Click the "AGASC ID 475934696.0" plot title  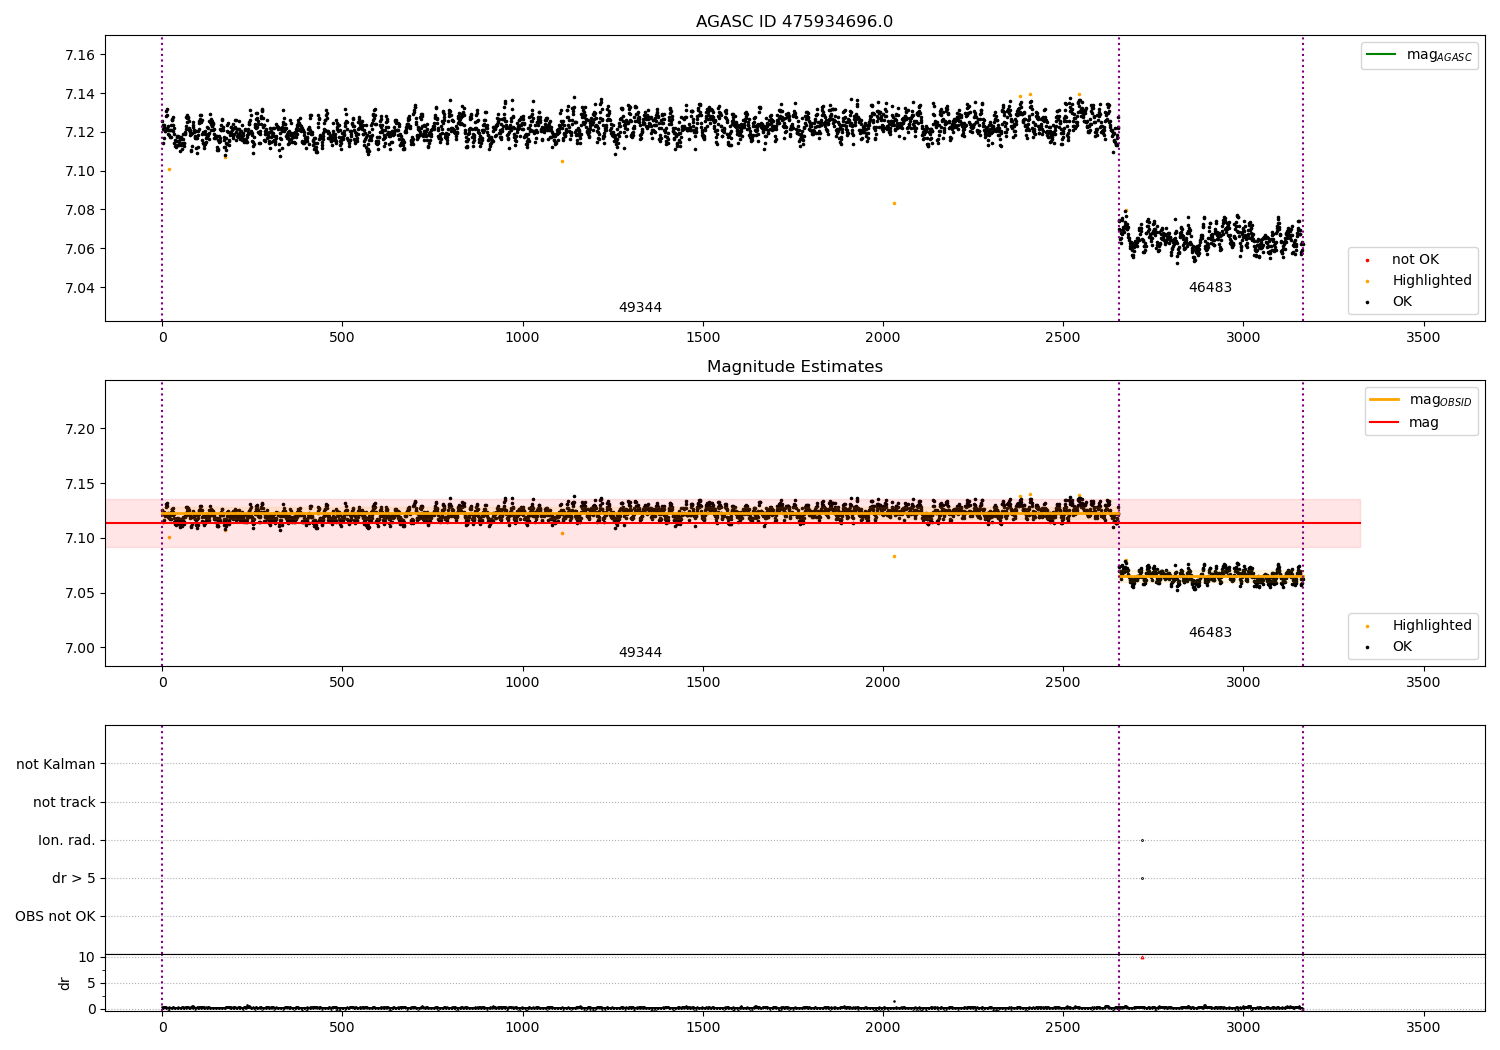coord(794,22)
